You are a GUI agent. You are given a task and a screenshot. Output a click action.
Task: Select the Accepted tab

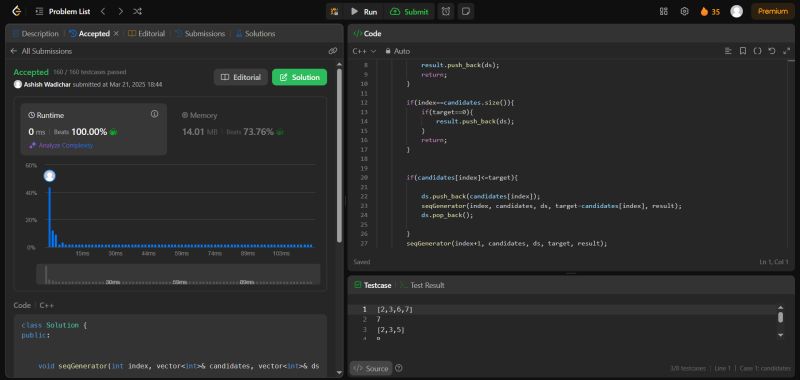[89, 34]
